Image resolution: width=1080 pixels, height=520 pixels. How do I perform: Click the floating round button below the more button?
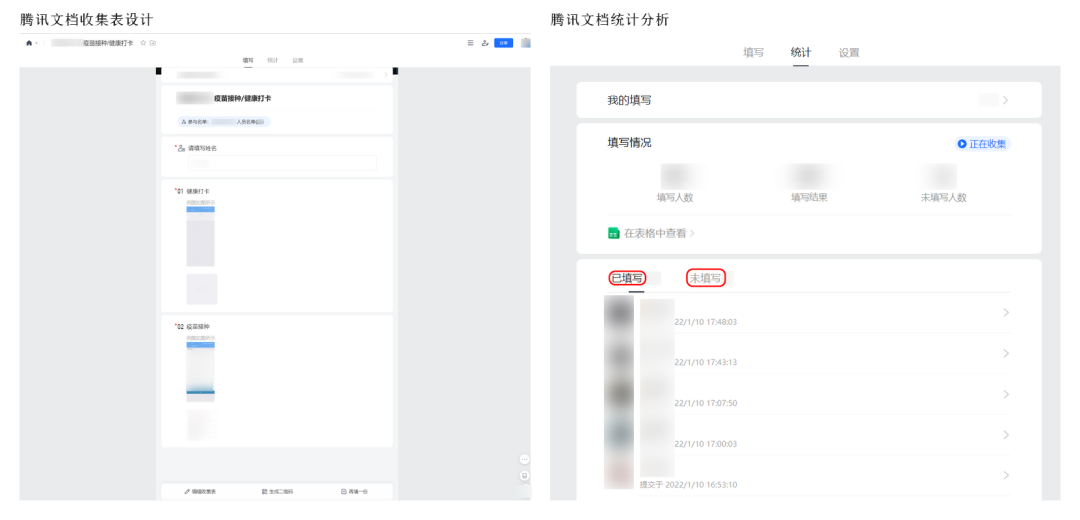(524, 476)
